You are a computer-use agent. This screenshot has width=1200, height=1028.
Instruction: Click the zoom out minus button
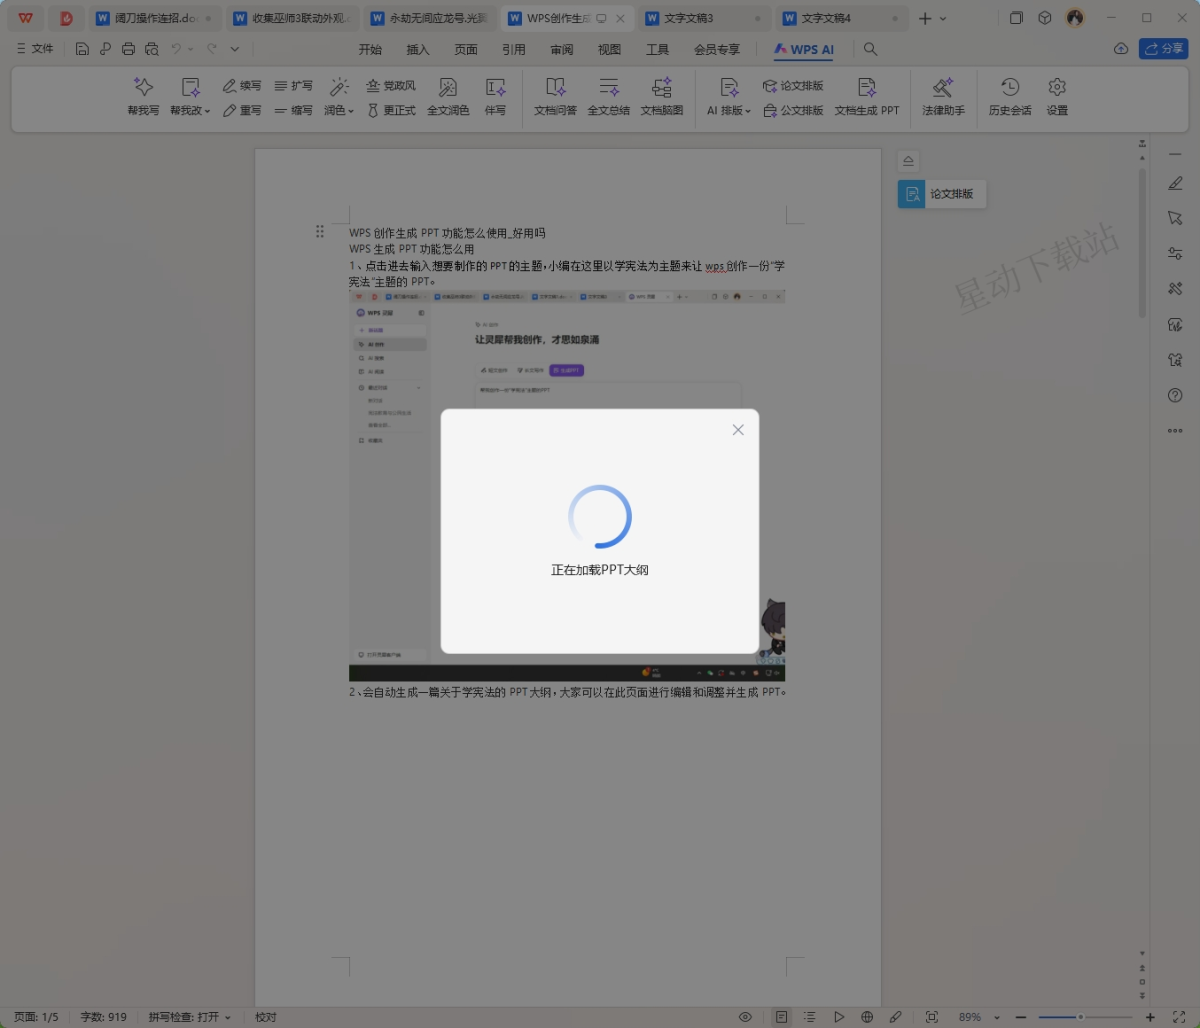[1022, 1017]
